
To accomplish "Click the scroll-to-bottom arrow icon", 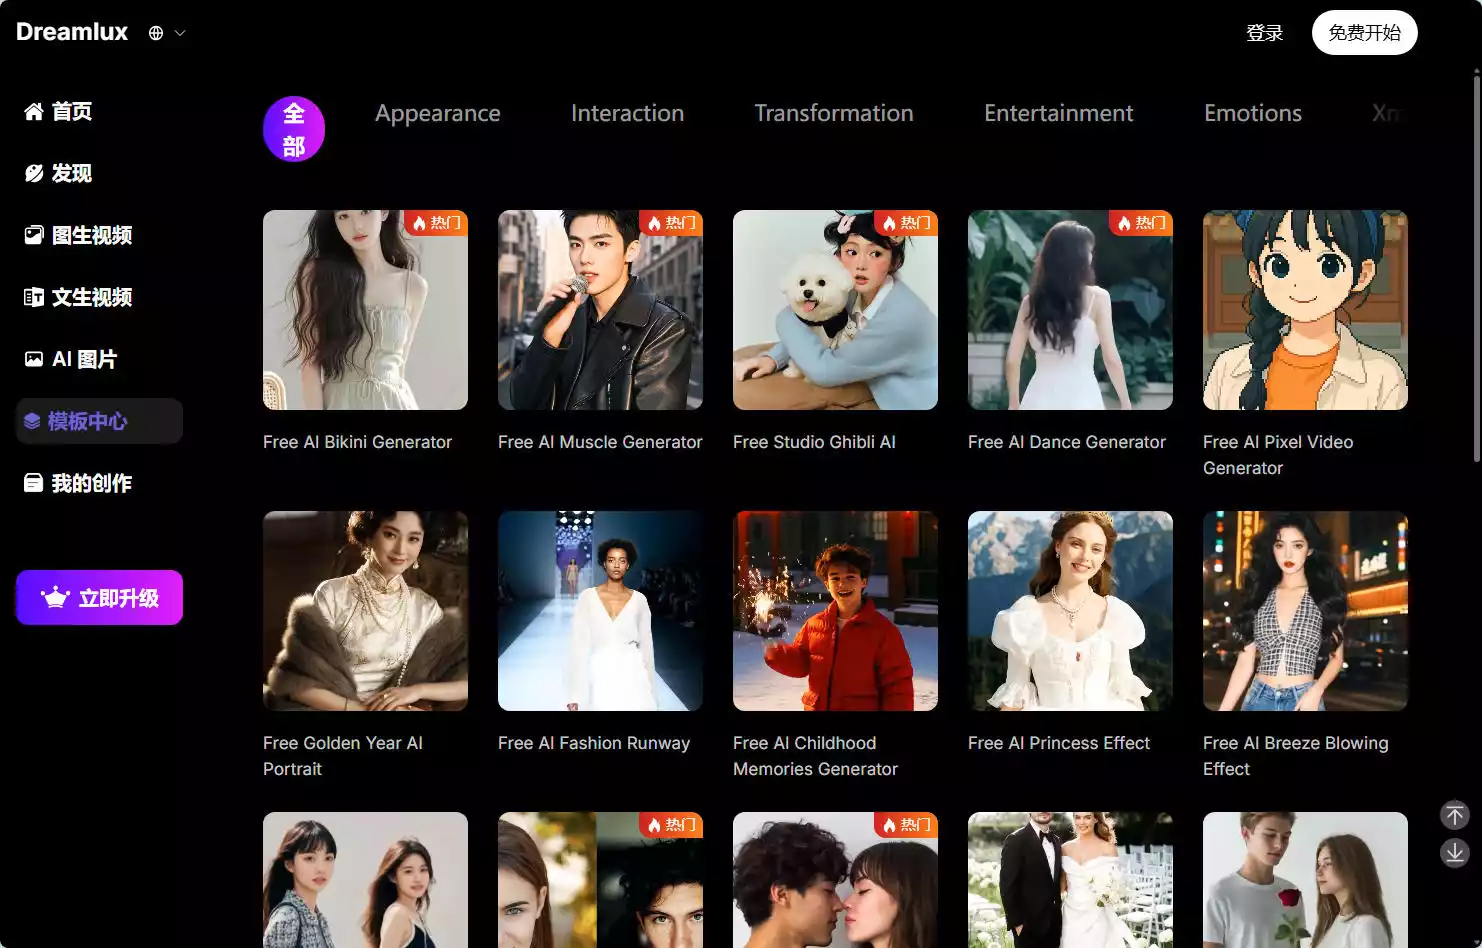I will (x=1455, y=853).
